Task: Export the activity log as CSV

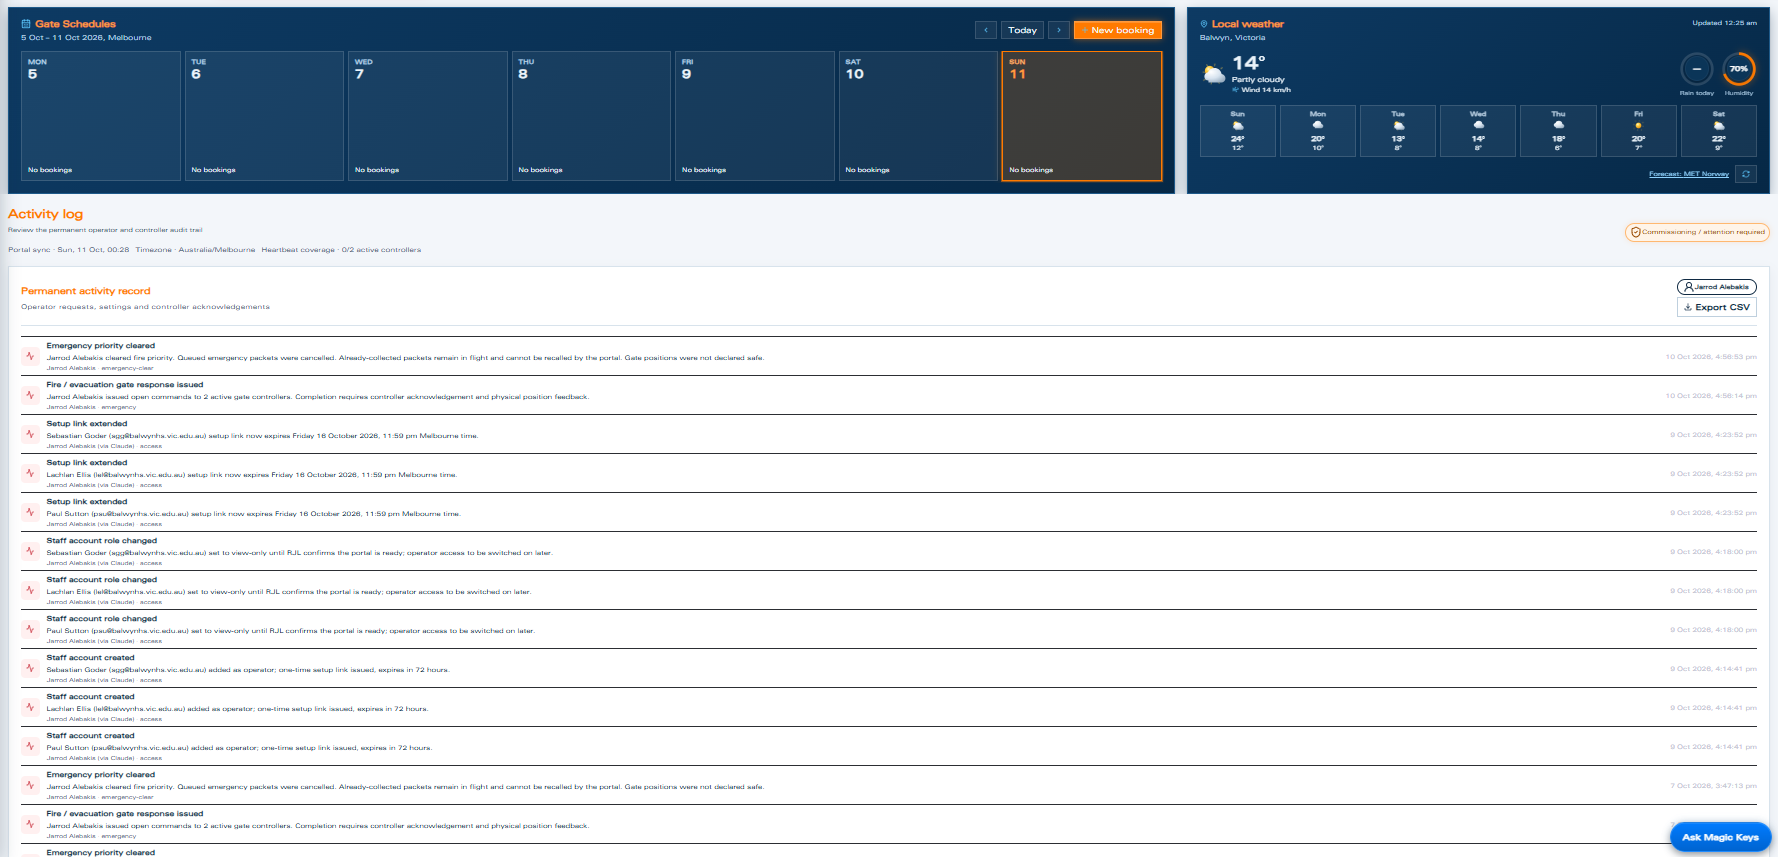Action: coord(1717,307)
